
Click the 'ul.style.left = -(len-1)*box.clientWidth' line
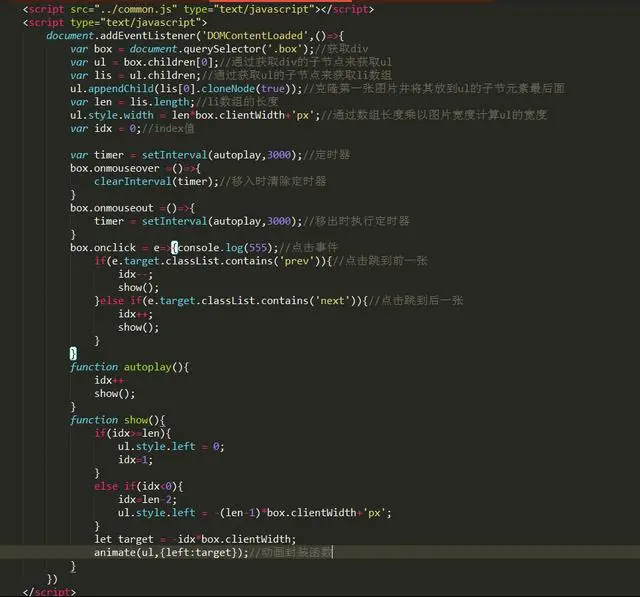(255, 513)
